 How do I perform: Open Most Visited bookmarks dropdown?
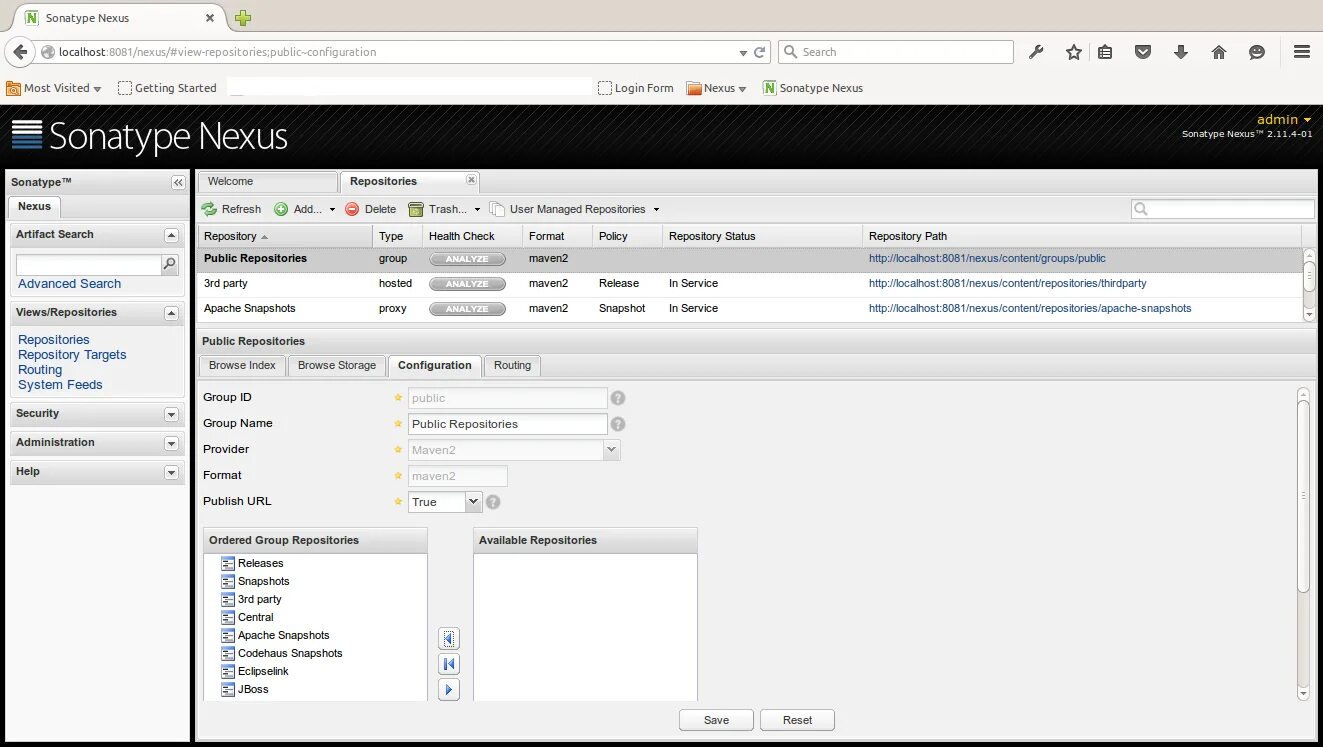click(x=54, y=88)
